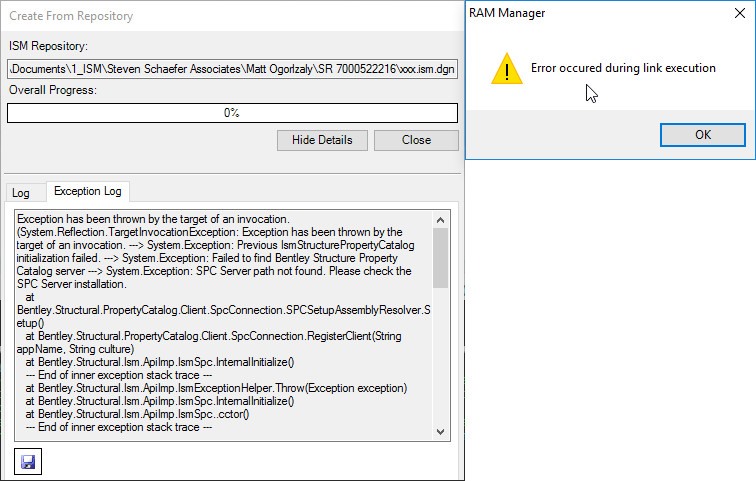Click the Close button
The width and height of the screenshot is (756, 481).
[x=416, y=140]
